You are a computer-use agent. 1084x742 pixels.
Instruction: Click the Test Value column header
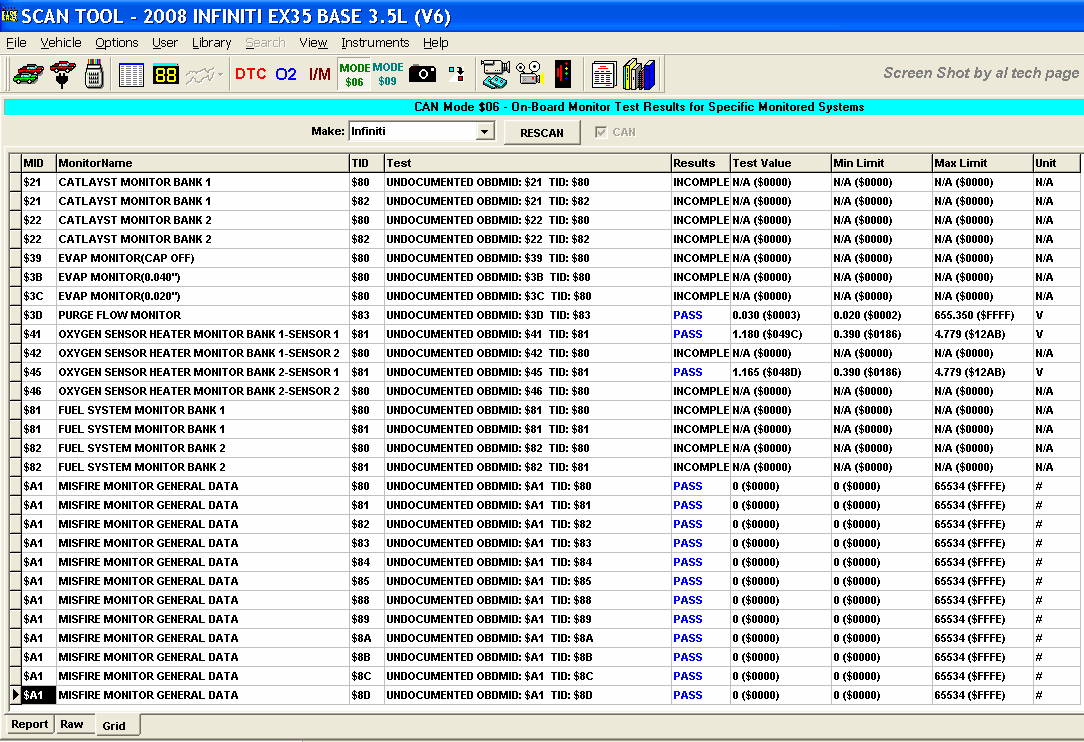(x=781, y=163)
